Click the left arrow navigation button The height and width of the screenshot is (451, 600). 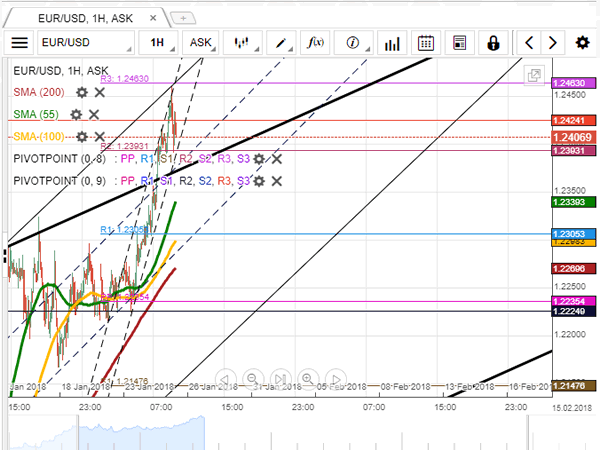click(x=529, y=42)
